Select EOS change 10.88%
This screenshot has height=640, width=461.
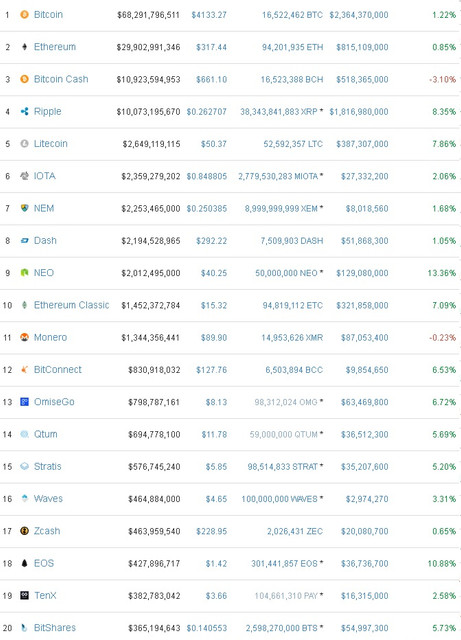click(x=442, y=564)
